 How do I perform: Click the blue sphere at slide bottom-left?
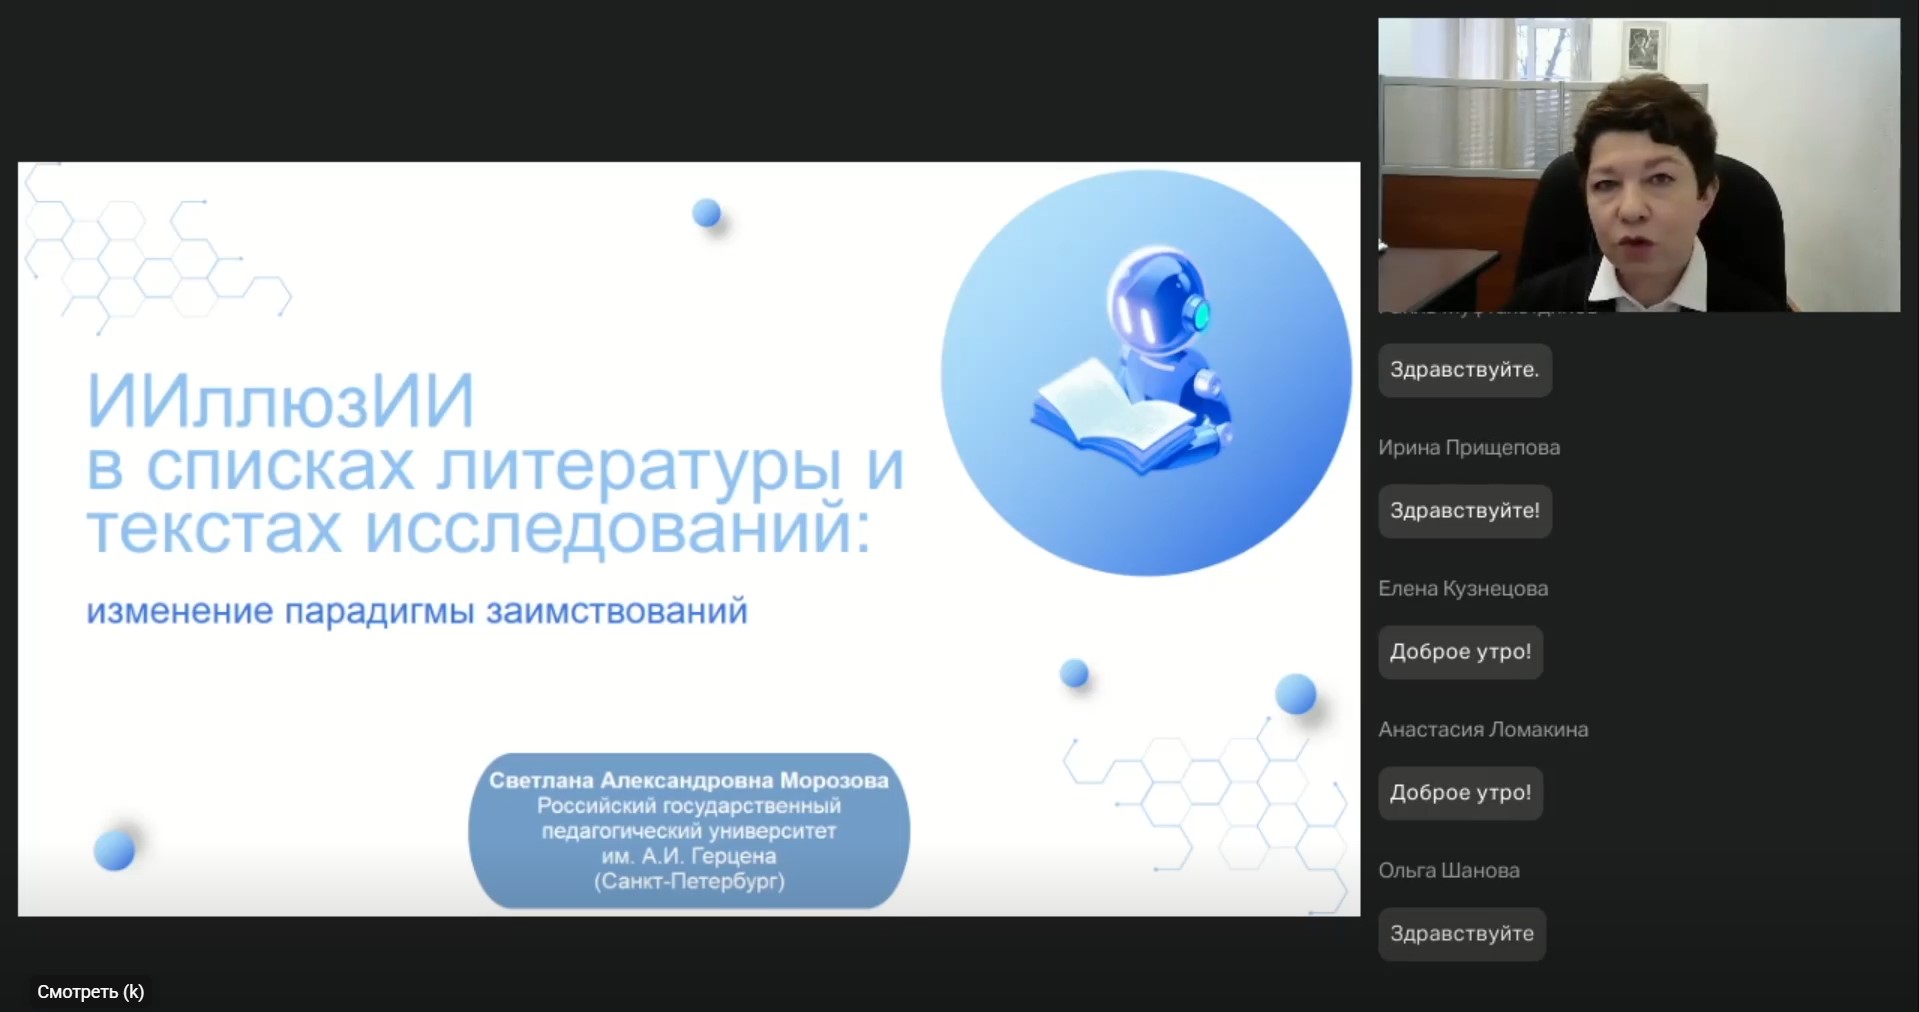(x=114, y=851)
